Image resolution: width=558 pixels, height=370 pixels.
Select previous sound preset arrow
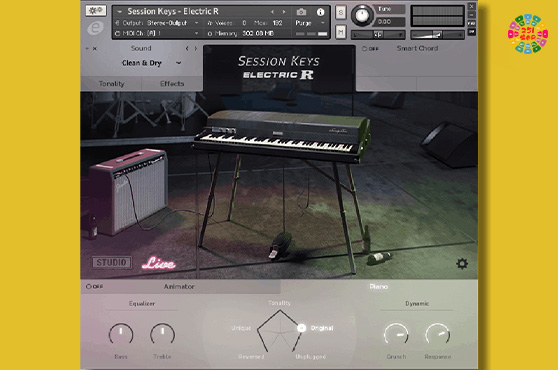click(187, 48)
